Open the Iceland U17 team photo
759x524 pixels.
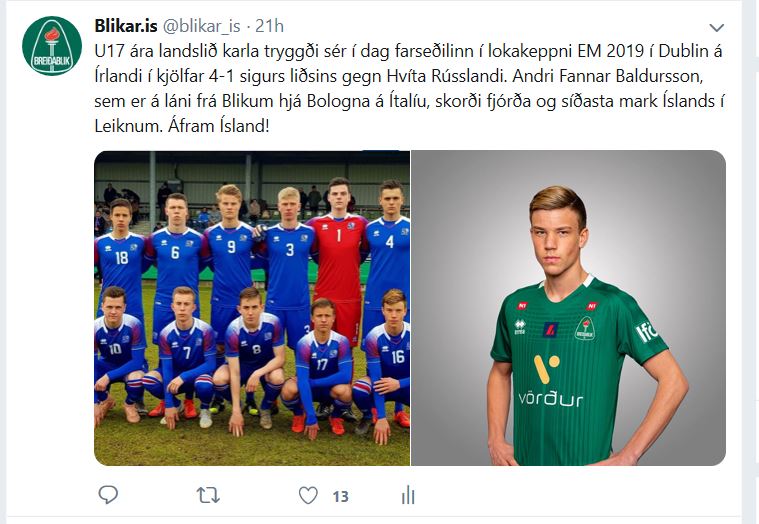click(252, 308)
